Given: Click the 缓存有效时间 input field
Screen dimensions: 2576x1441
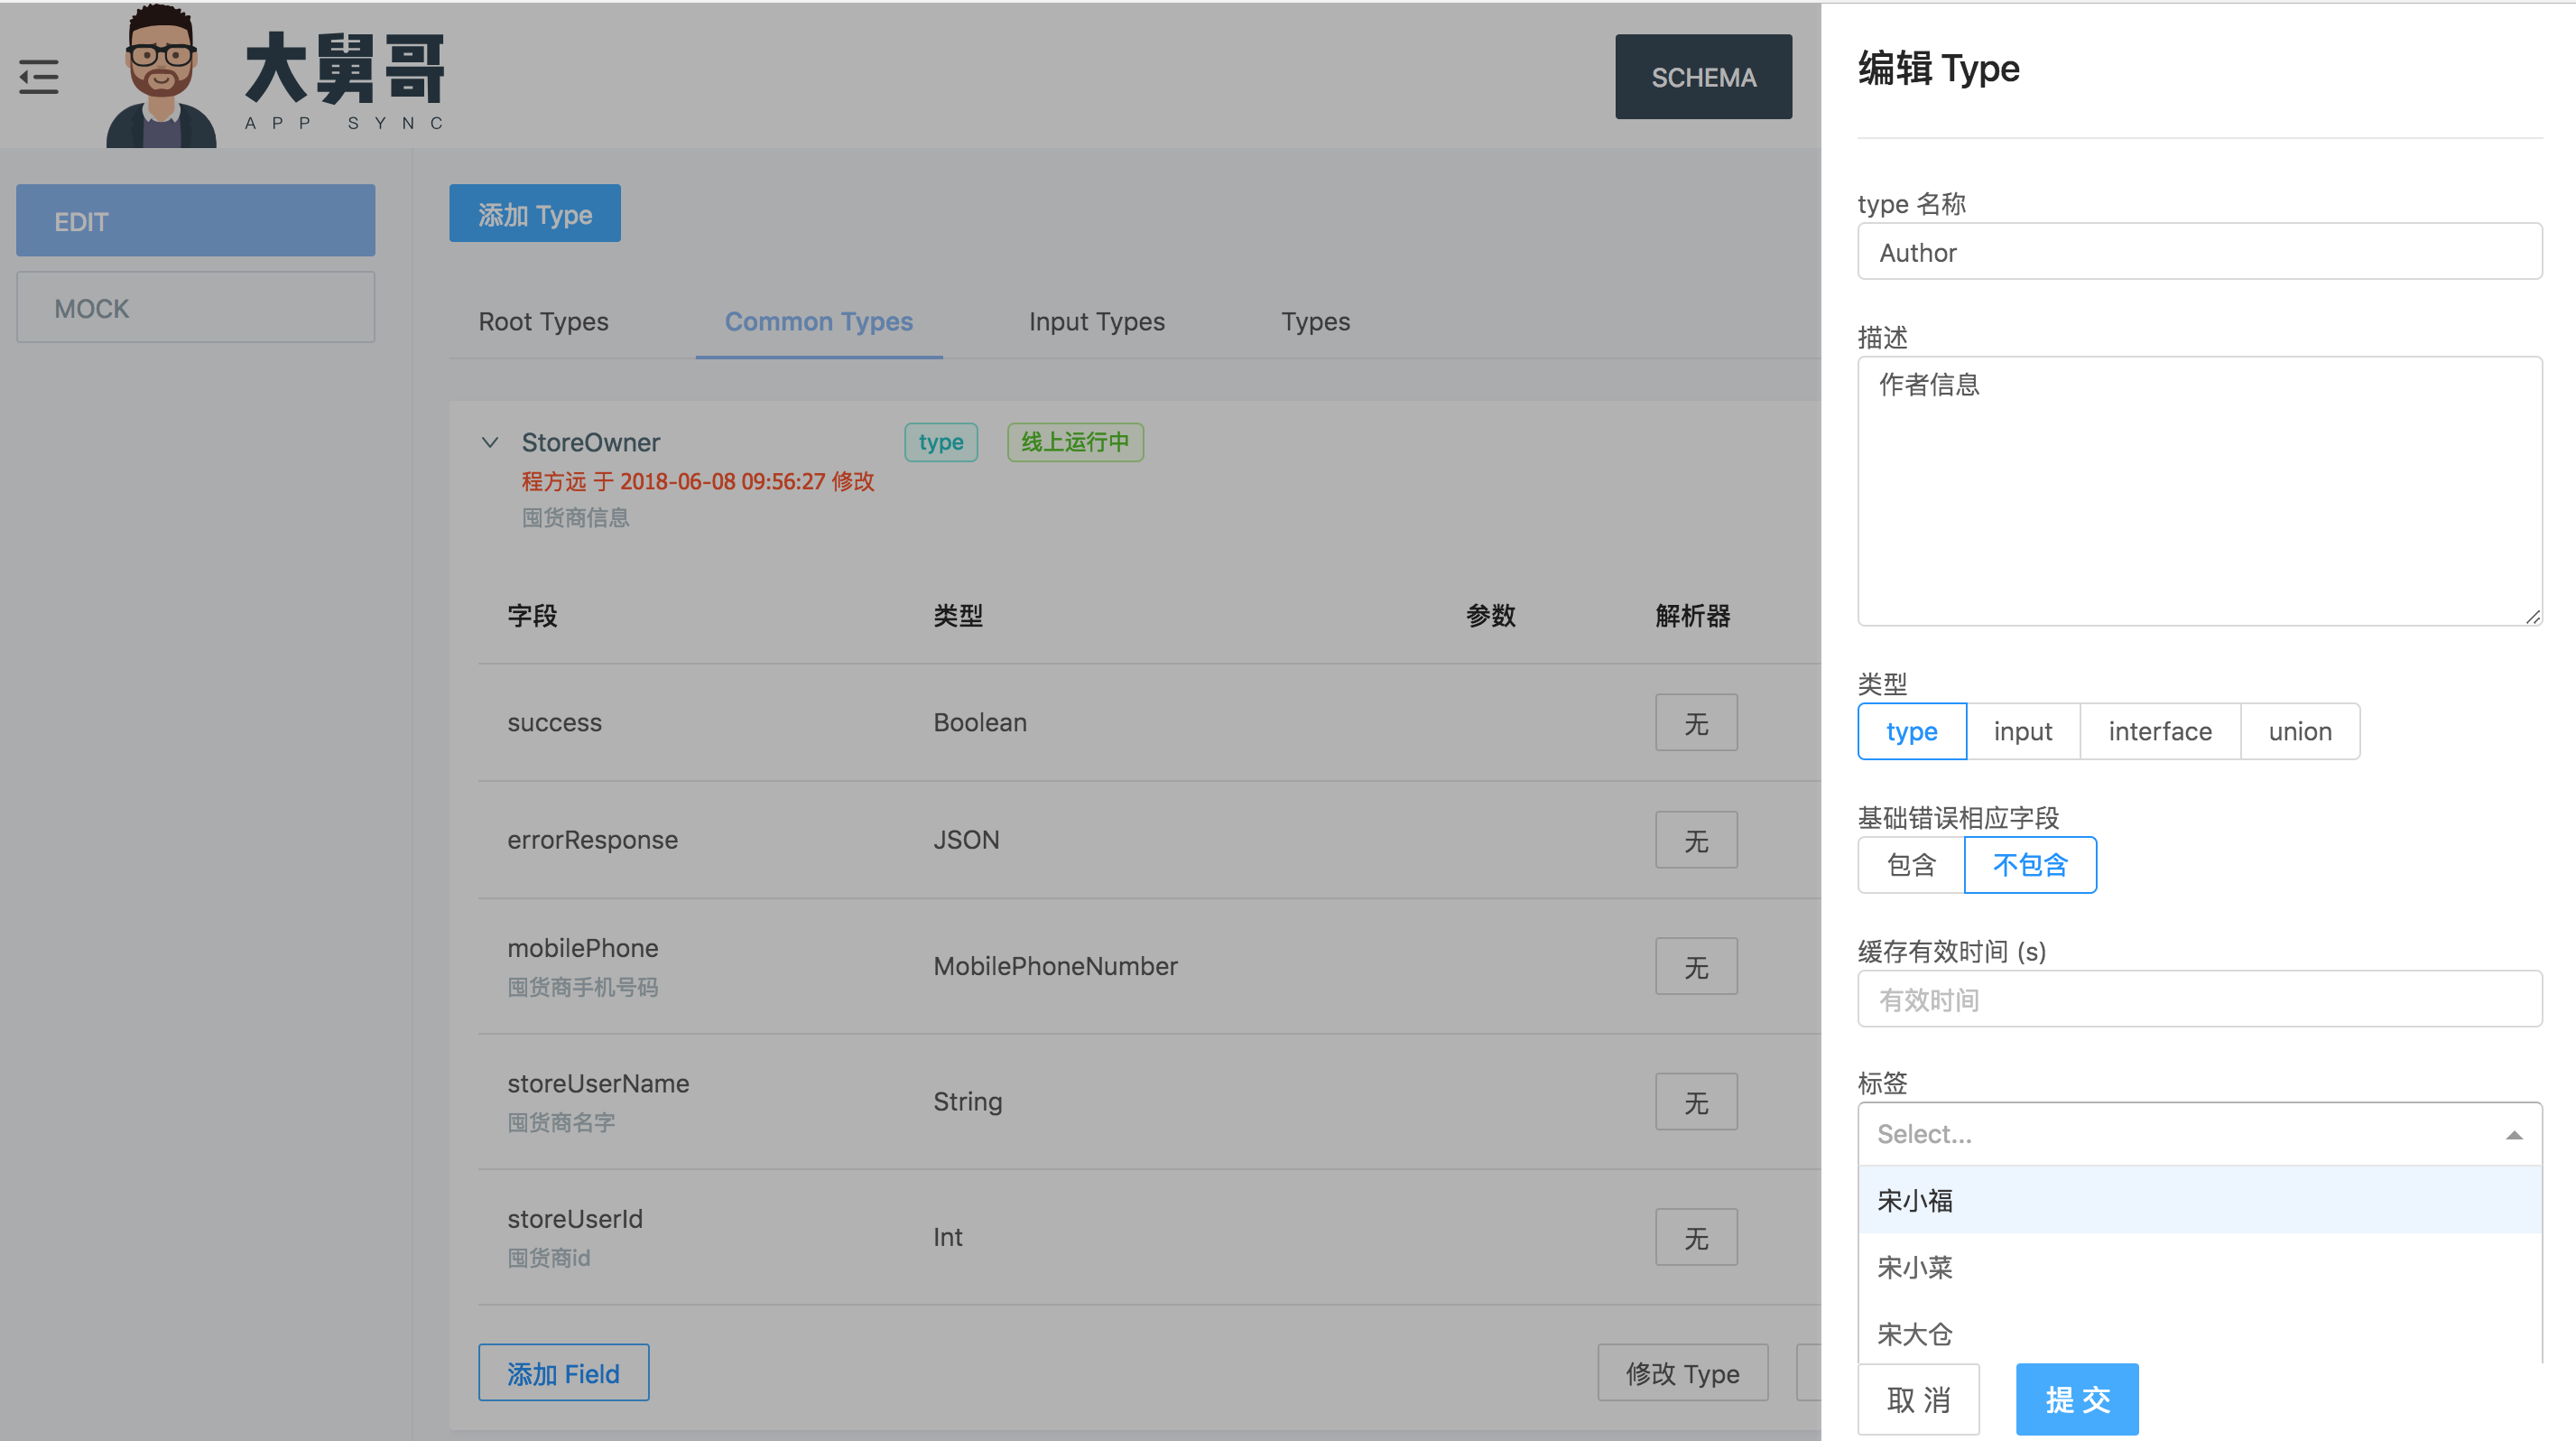Looking at the screenshot, I should [x=2199, y=999].
